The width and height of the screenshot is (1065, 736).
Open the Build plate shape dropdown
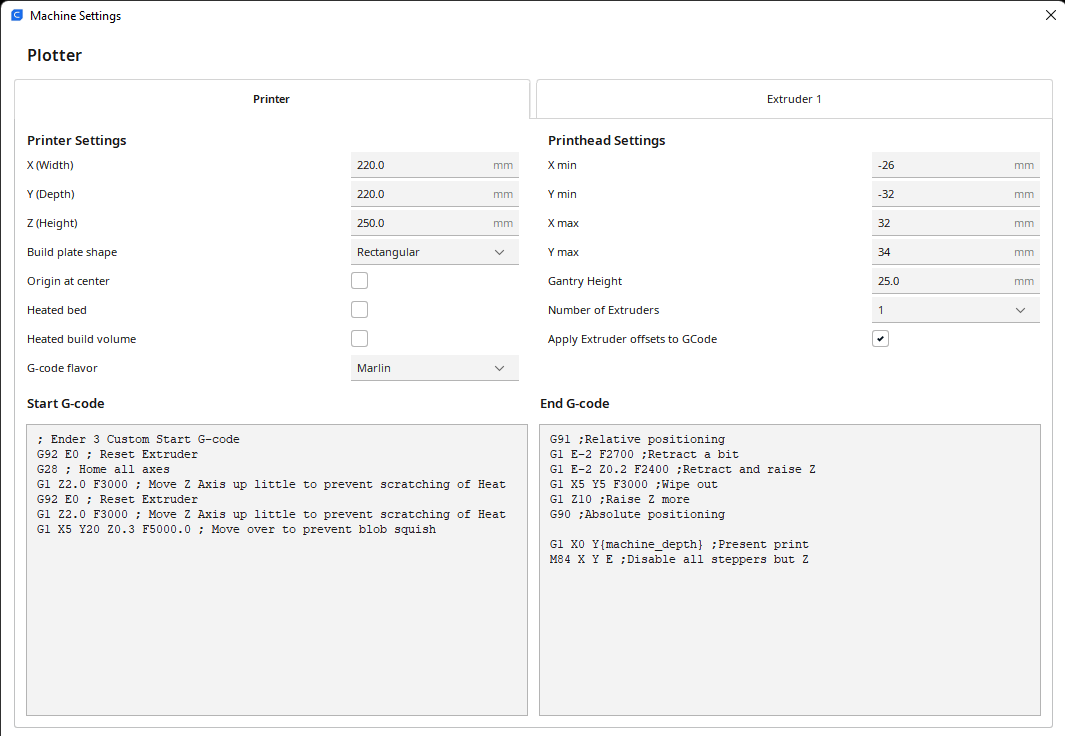click(x=434, y=252)
